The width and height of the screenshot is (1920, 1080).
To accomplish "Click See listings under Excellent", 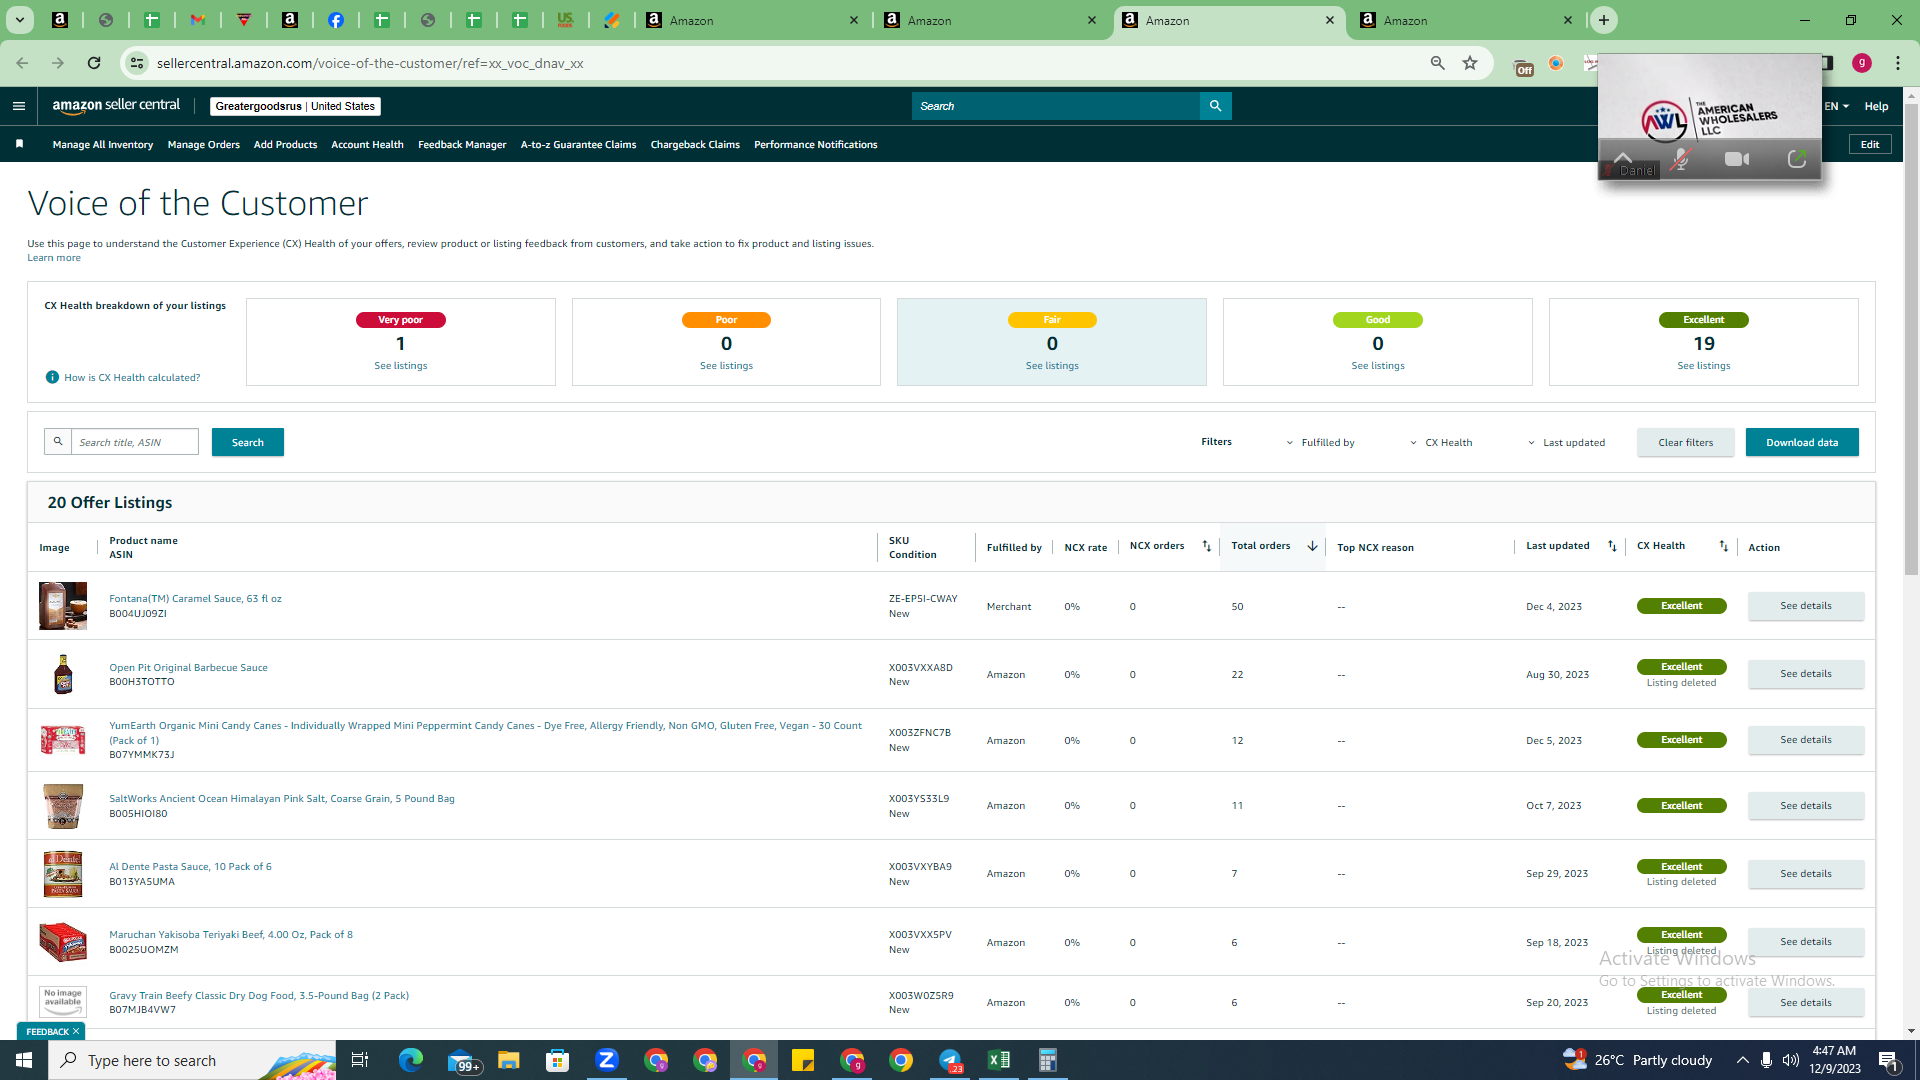I will 1704,366.
